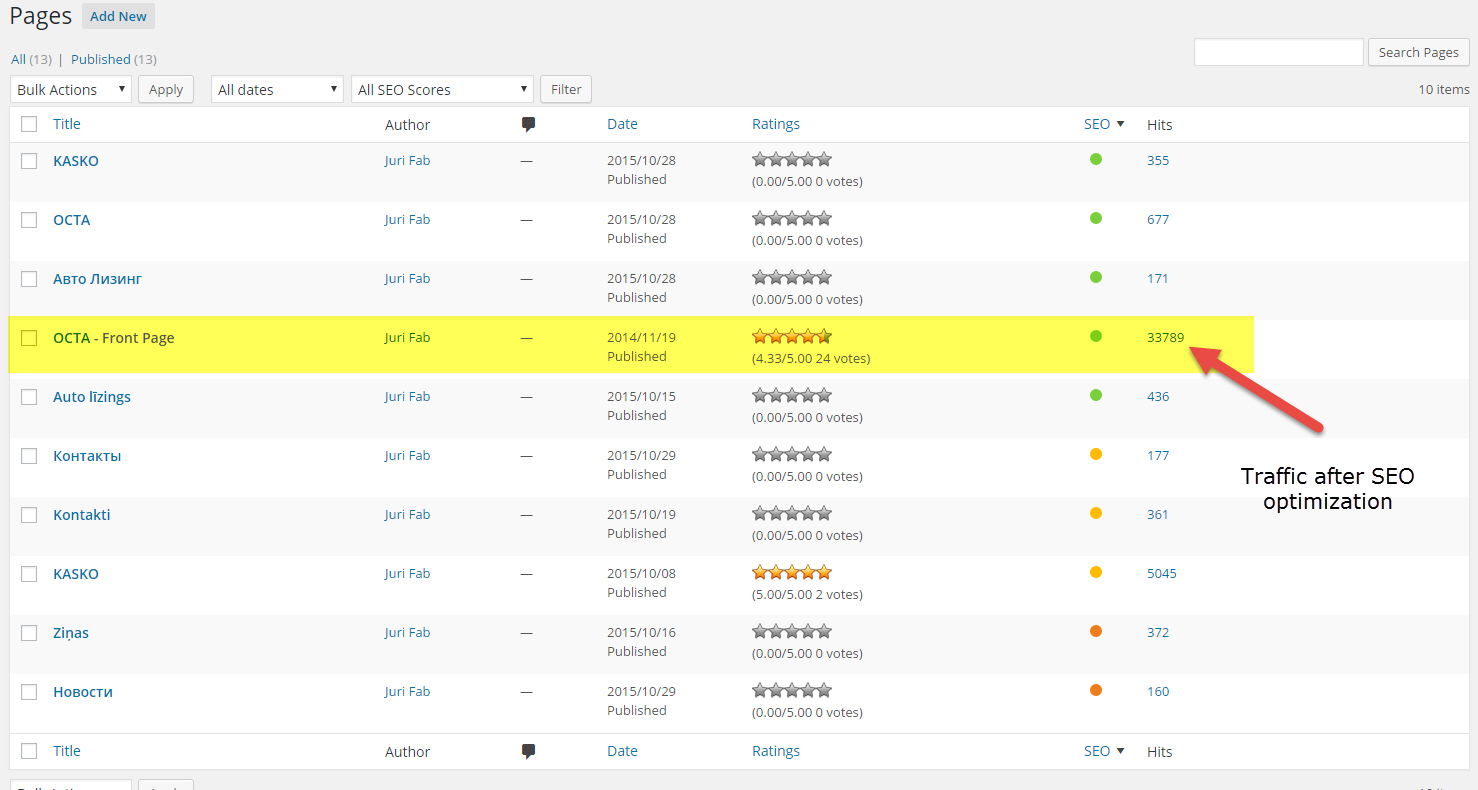Click the gold stars on 5045-hit KASKO row
Screen dimensions: 1478x790
(791, 573)
